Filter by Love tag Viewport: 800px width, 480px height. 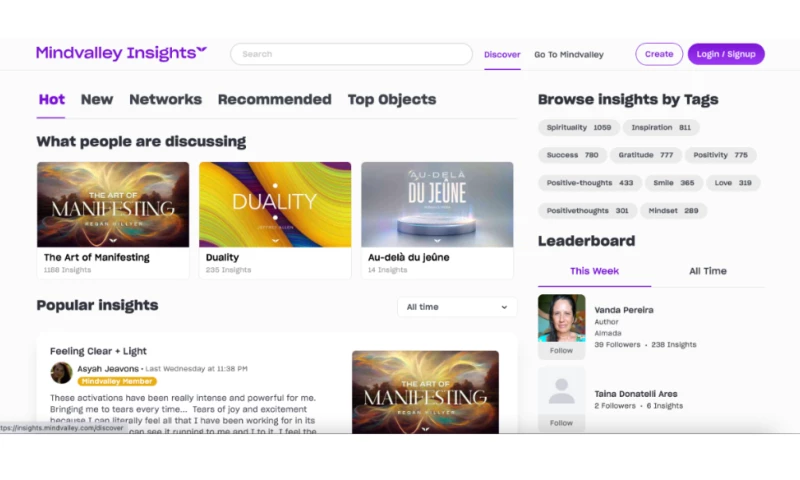click(733, 183)
